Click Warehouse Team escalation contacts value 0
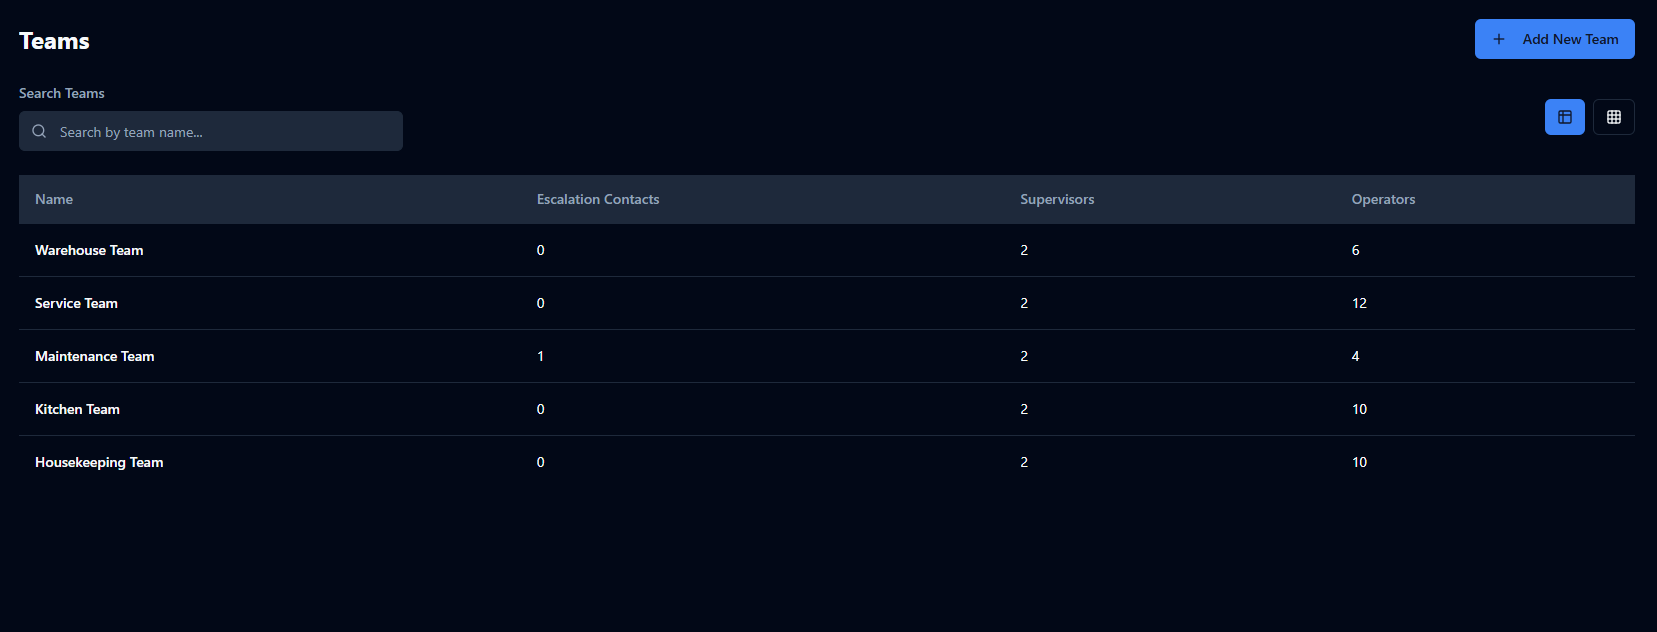 (x=541, y=250)
